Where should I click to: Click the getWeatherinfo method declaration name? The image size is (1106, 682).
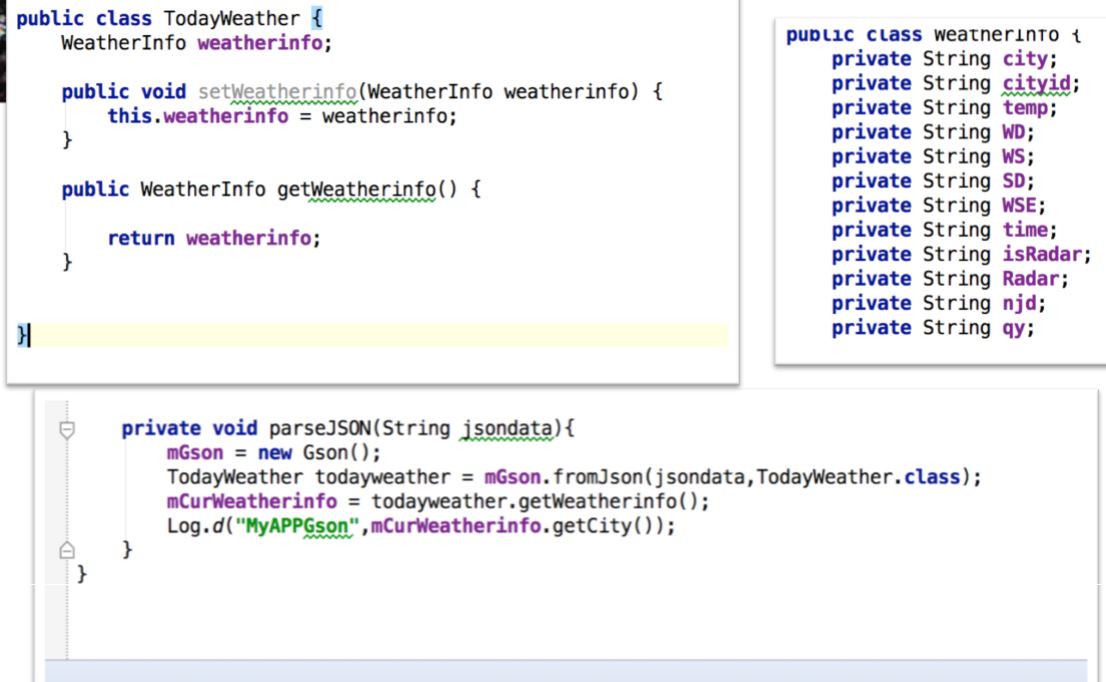[357, 189]
